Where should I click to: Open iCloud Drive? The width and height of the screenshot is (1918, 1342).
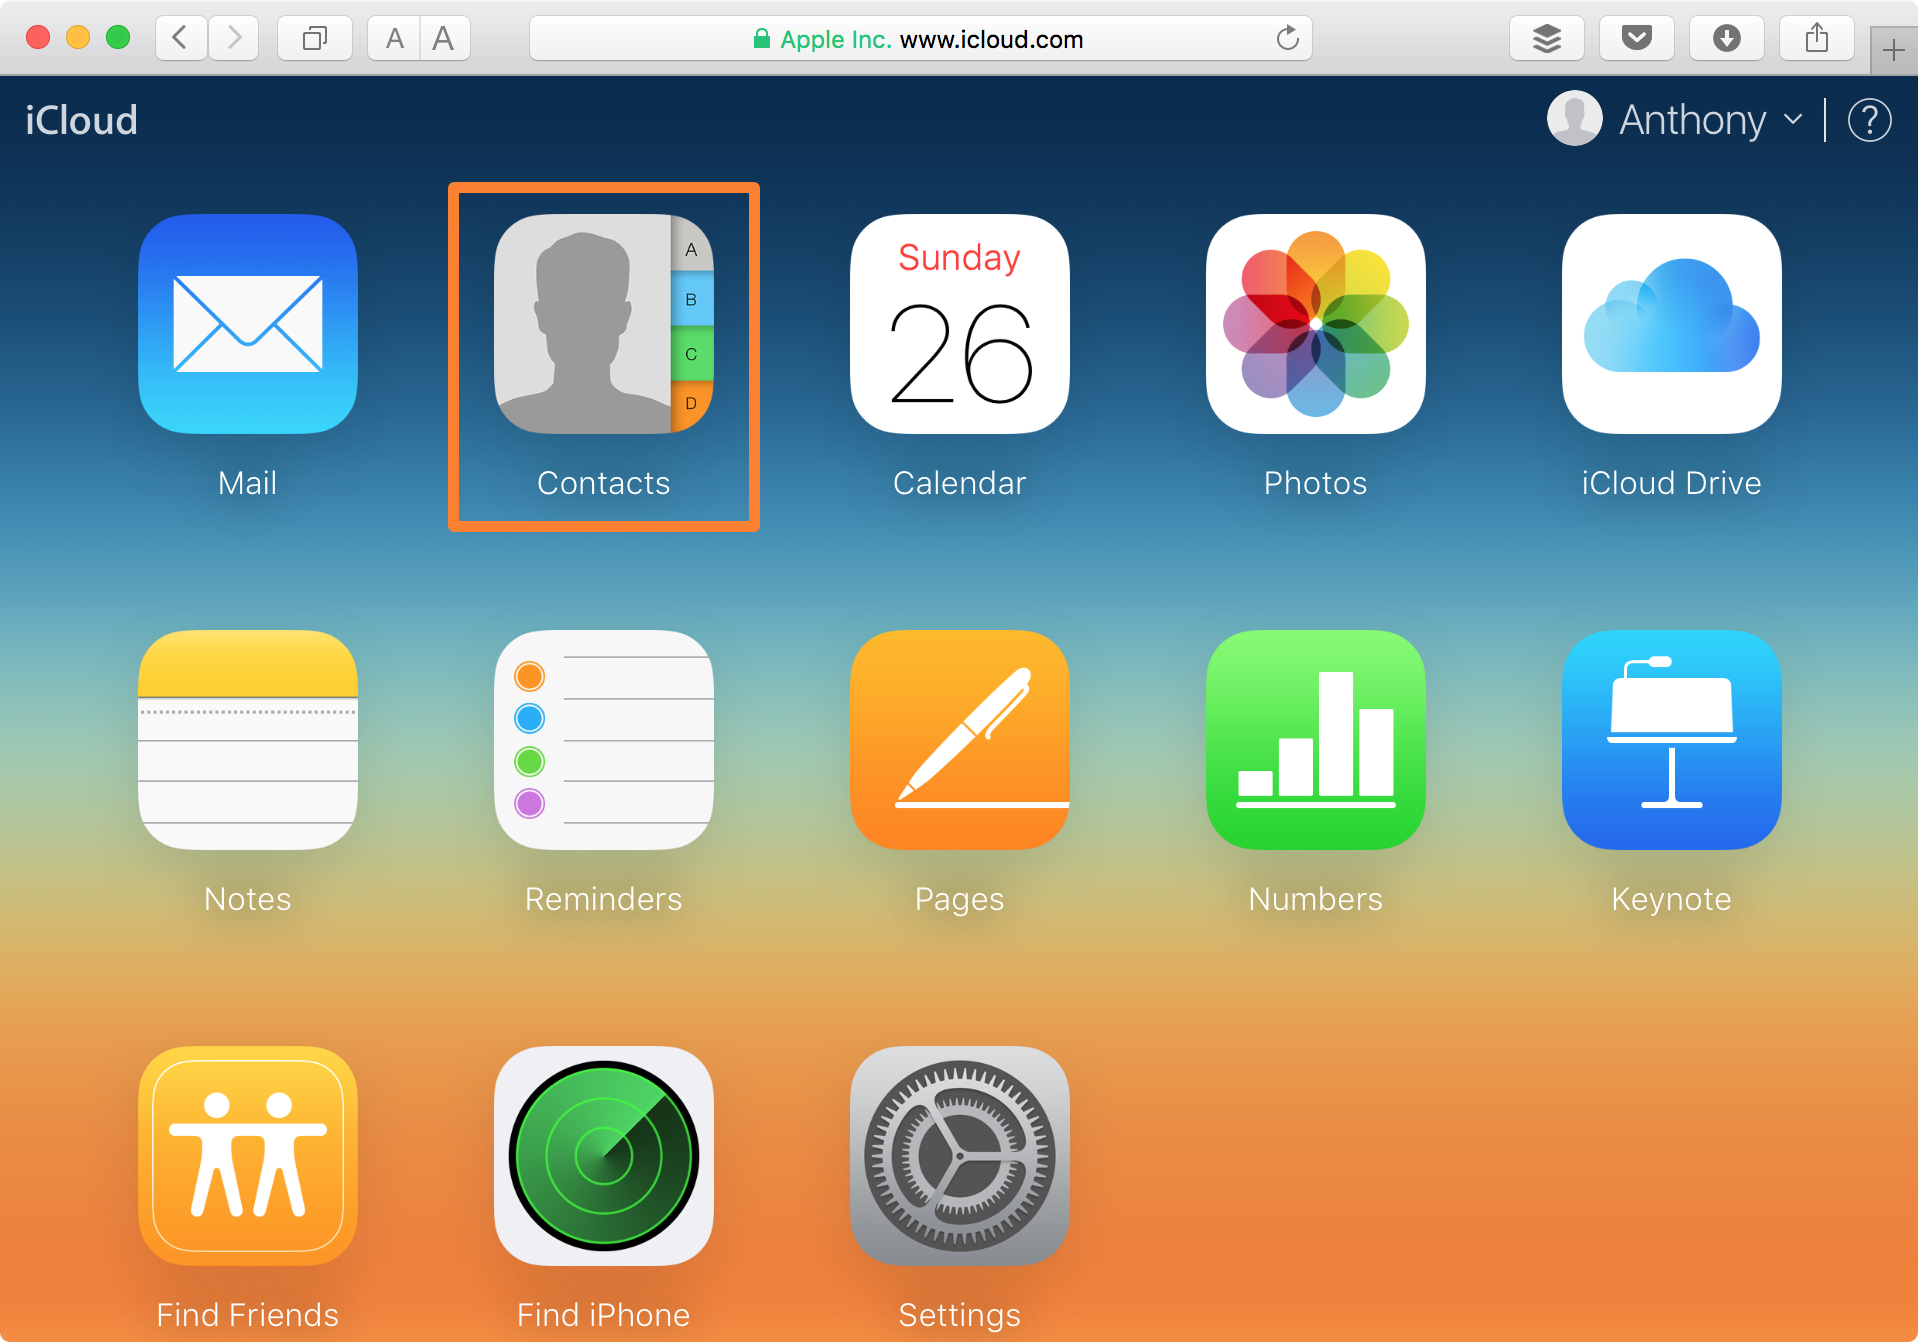pos(1672,324)
